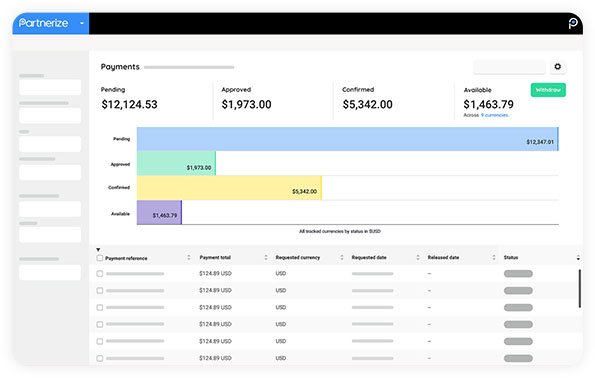The height and width of the screenshot is (378, 595).
Task: Click the Partnerize logo
Action: point(44,23)
